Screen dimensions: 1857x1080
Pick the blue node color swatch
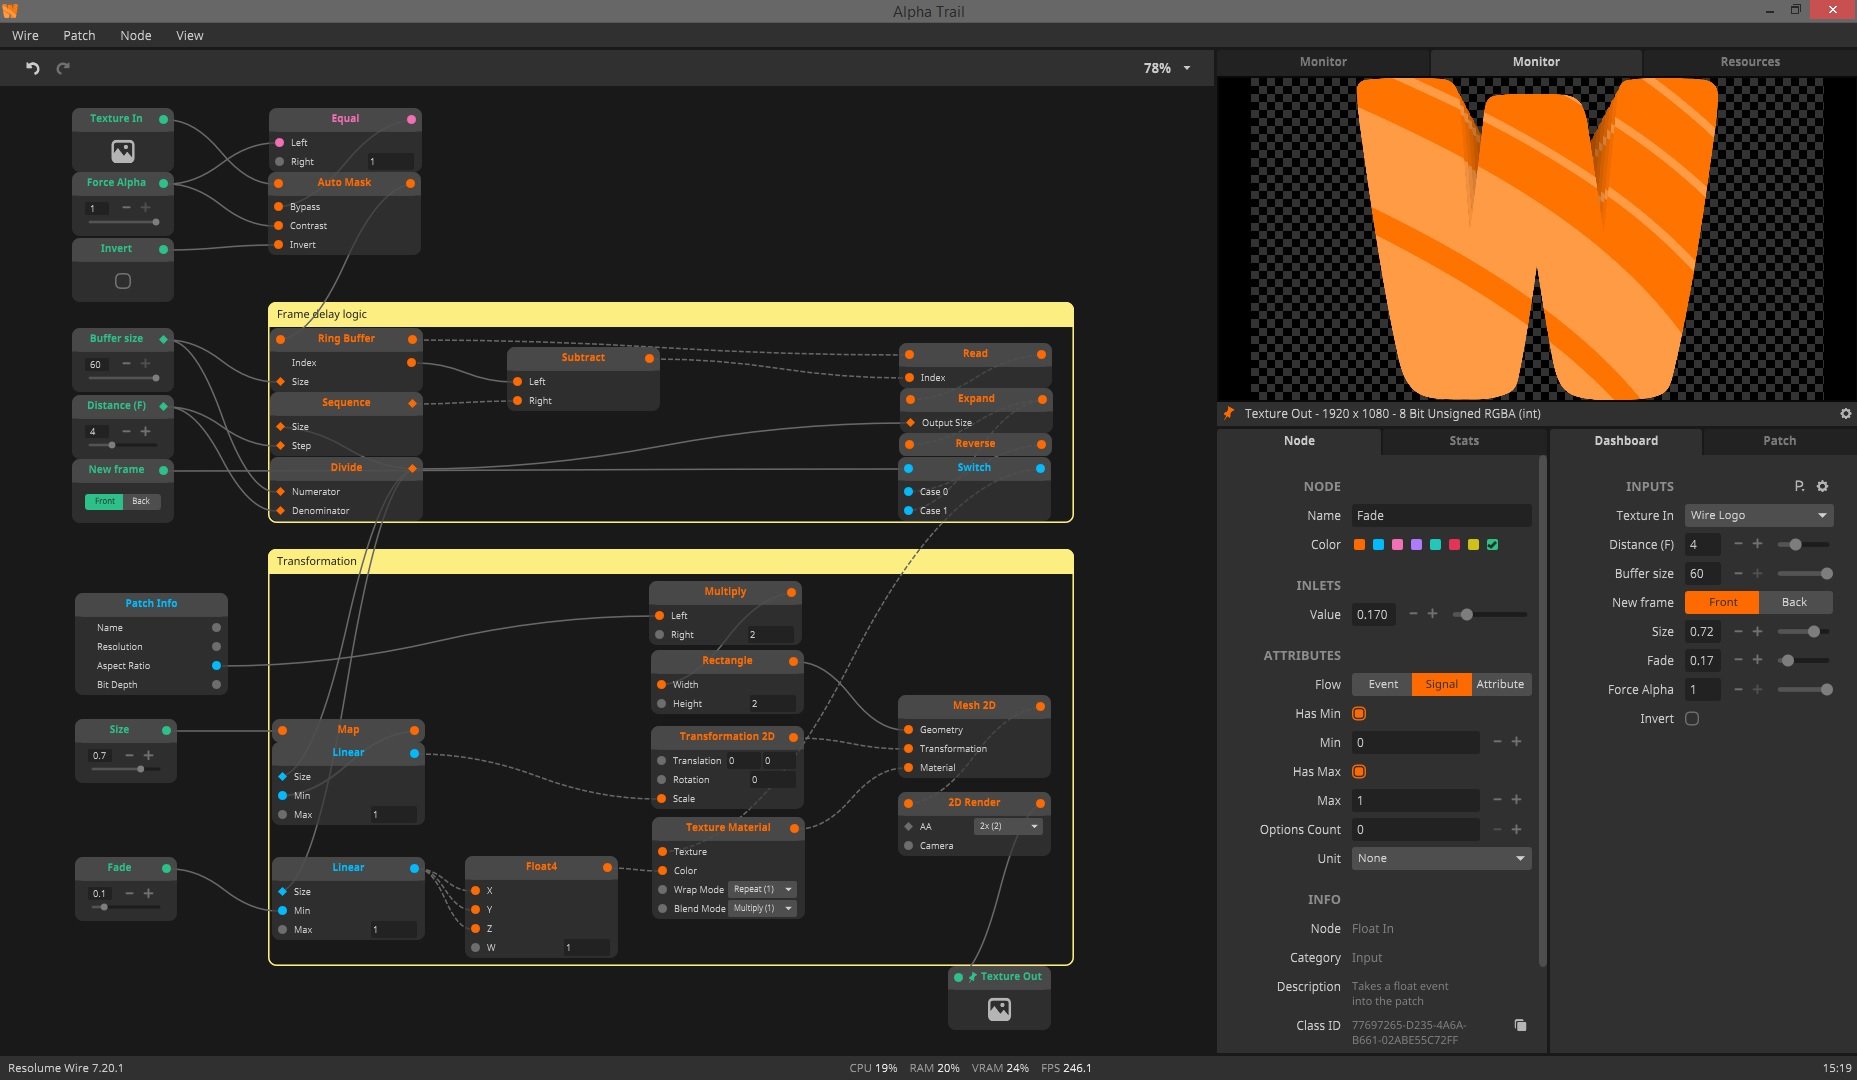(x=1378, y=545)
